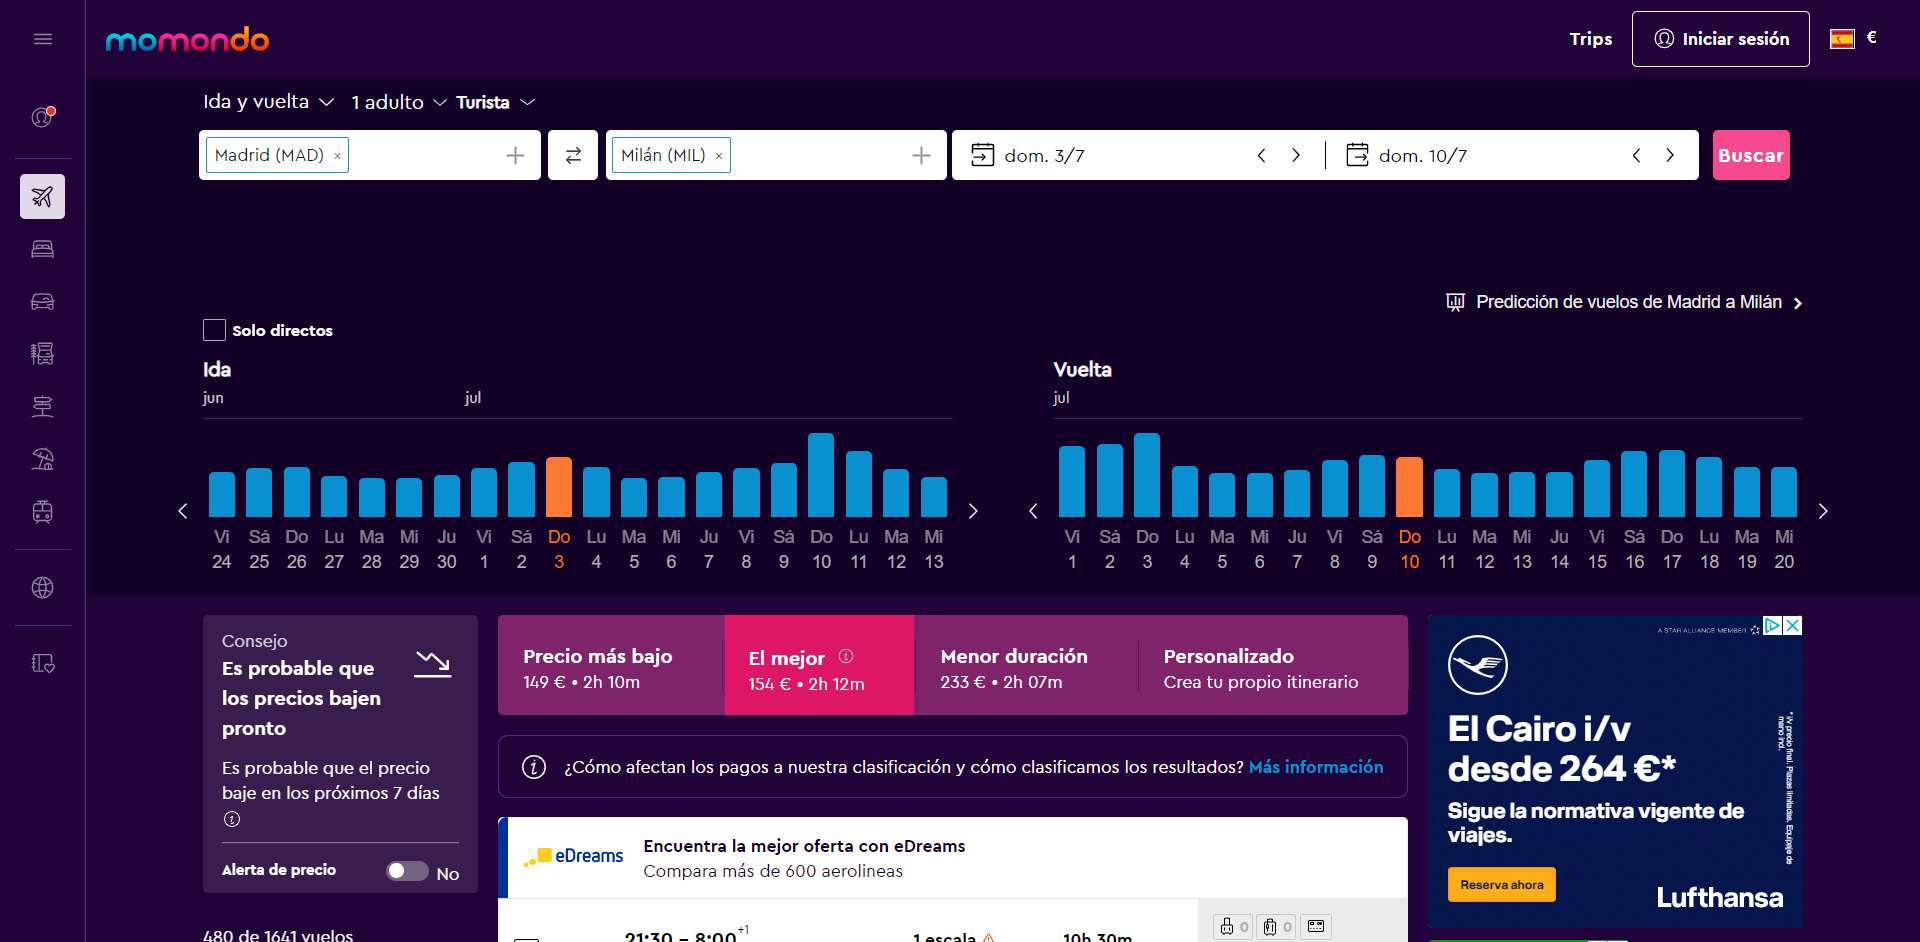Click the momondo logo
The width and height of the screenshot is (1920, 942).
coord(187,39)
